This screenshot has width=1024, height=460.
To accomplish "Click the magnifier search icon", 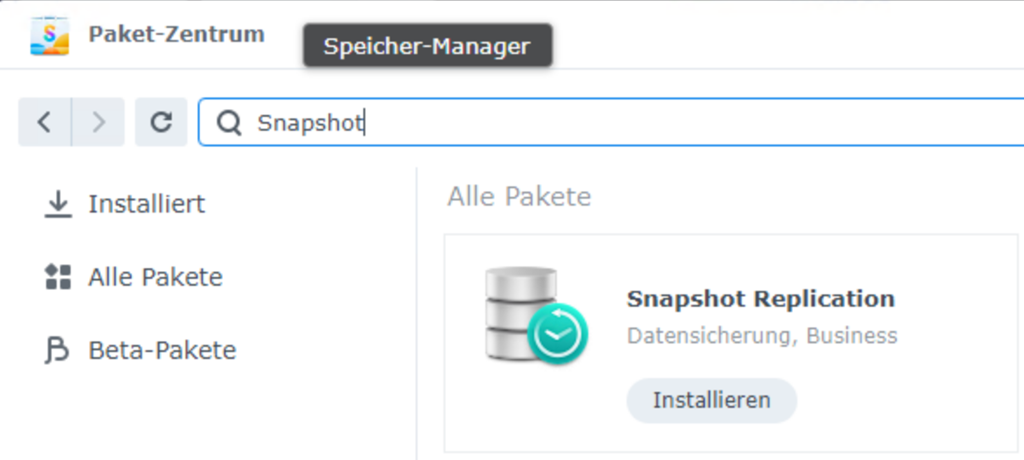I will tap(230, 123).
